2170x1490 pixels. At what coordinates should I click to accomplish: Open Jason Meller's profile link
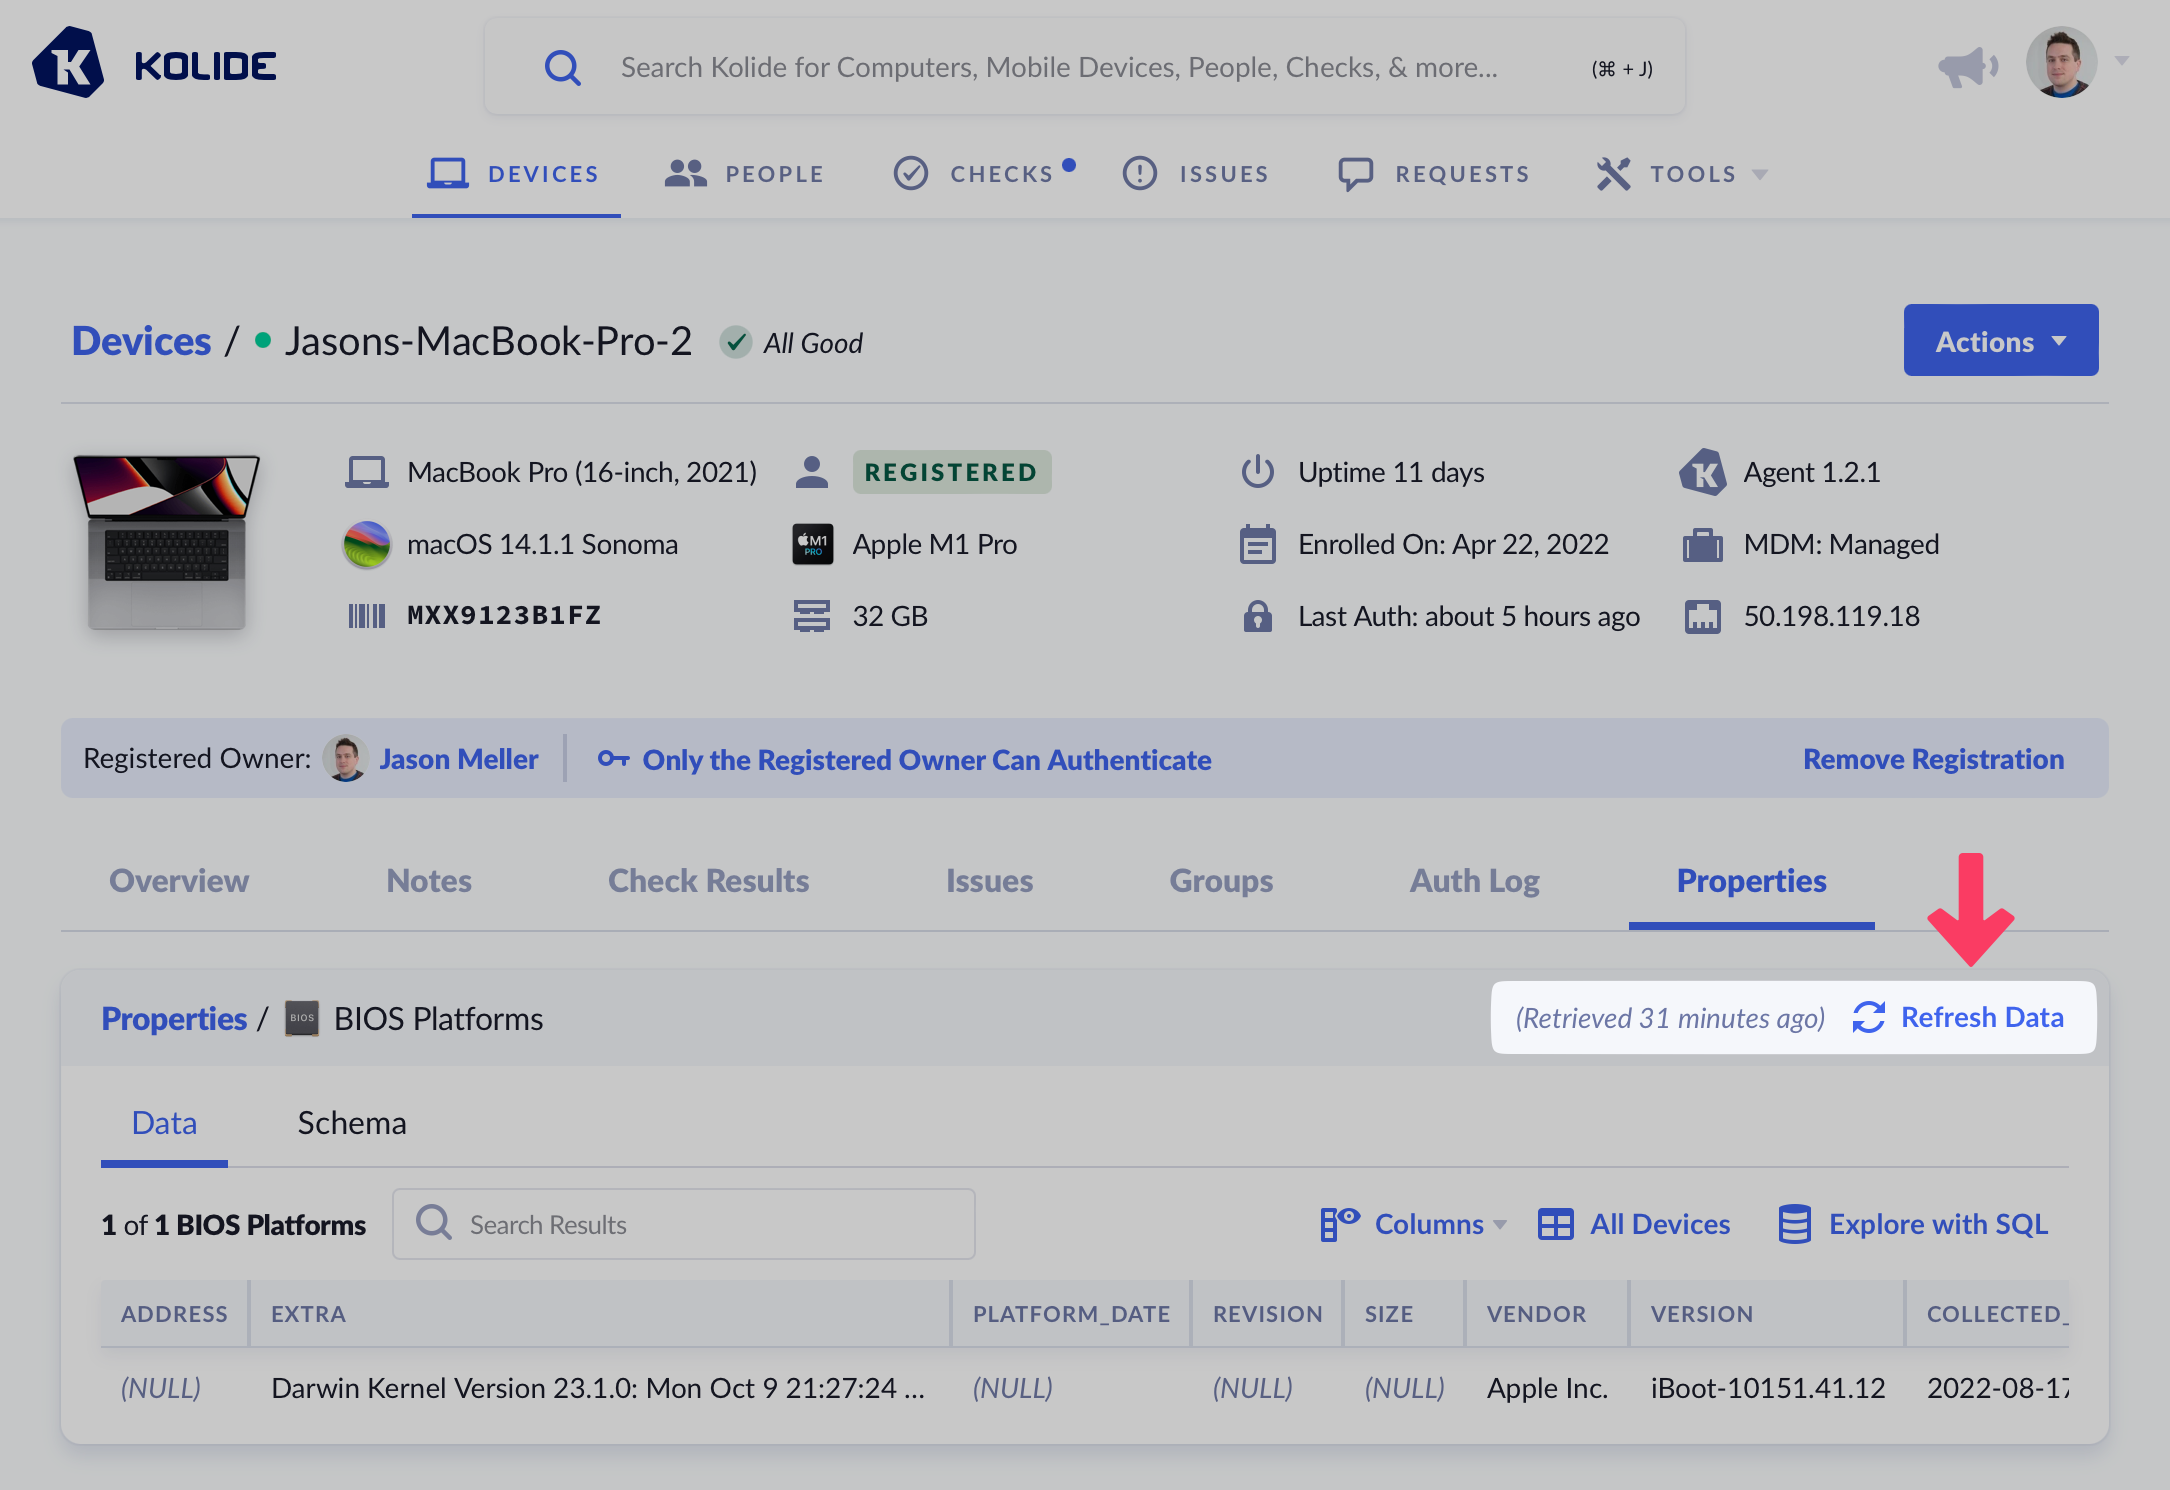(458, 759)
